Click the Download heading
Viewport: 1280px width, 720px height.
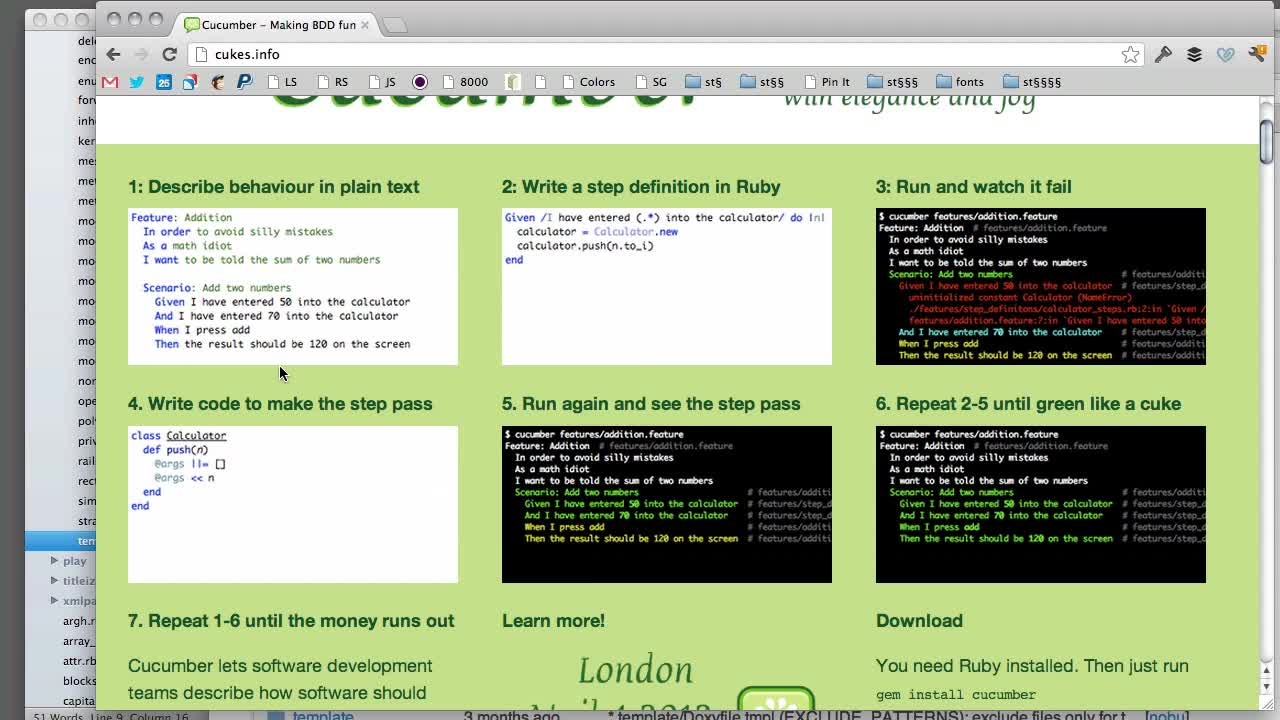click(x=919, y=621)
